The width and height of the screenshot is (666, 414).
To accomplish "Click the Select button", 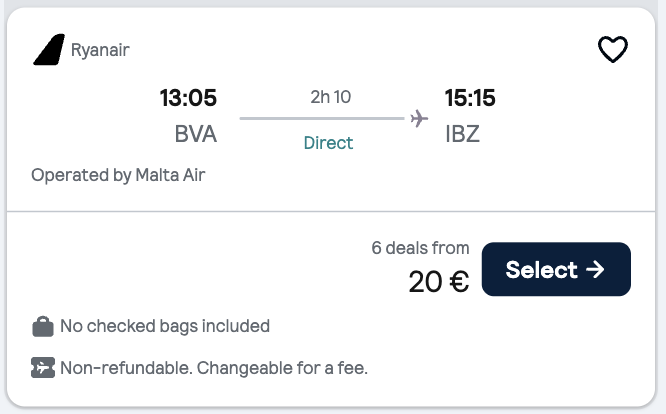I will click(x=556, y=269).
